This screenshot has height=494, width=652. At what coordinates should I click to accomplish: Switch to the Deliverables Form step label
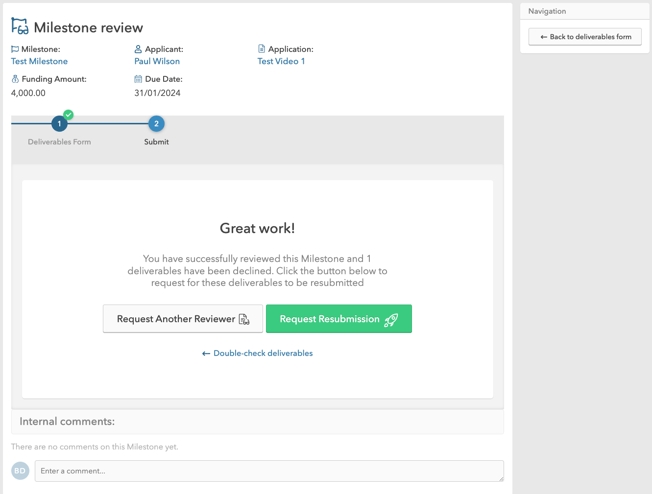[59, 142]
